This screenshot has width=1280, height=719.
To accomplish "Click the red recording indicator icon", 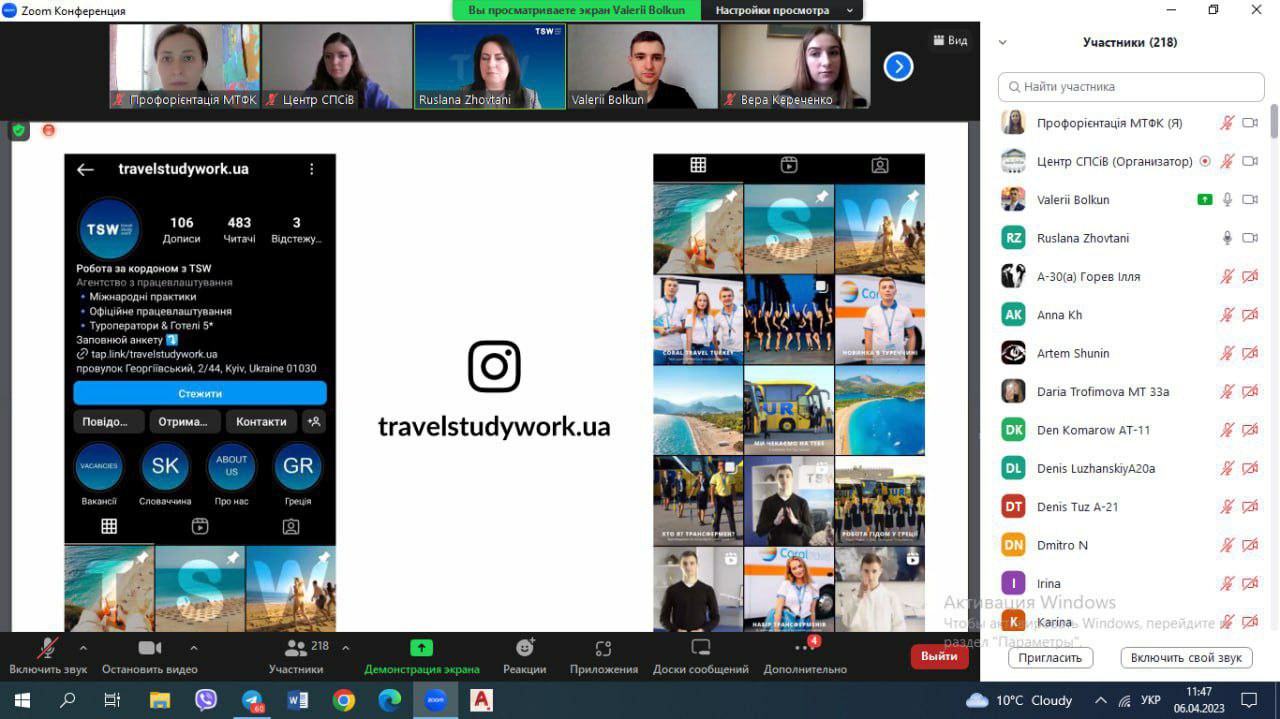I will point(48,130).
